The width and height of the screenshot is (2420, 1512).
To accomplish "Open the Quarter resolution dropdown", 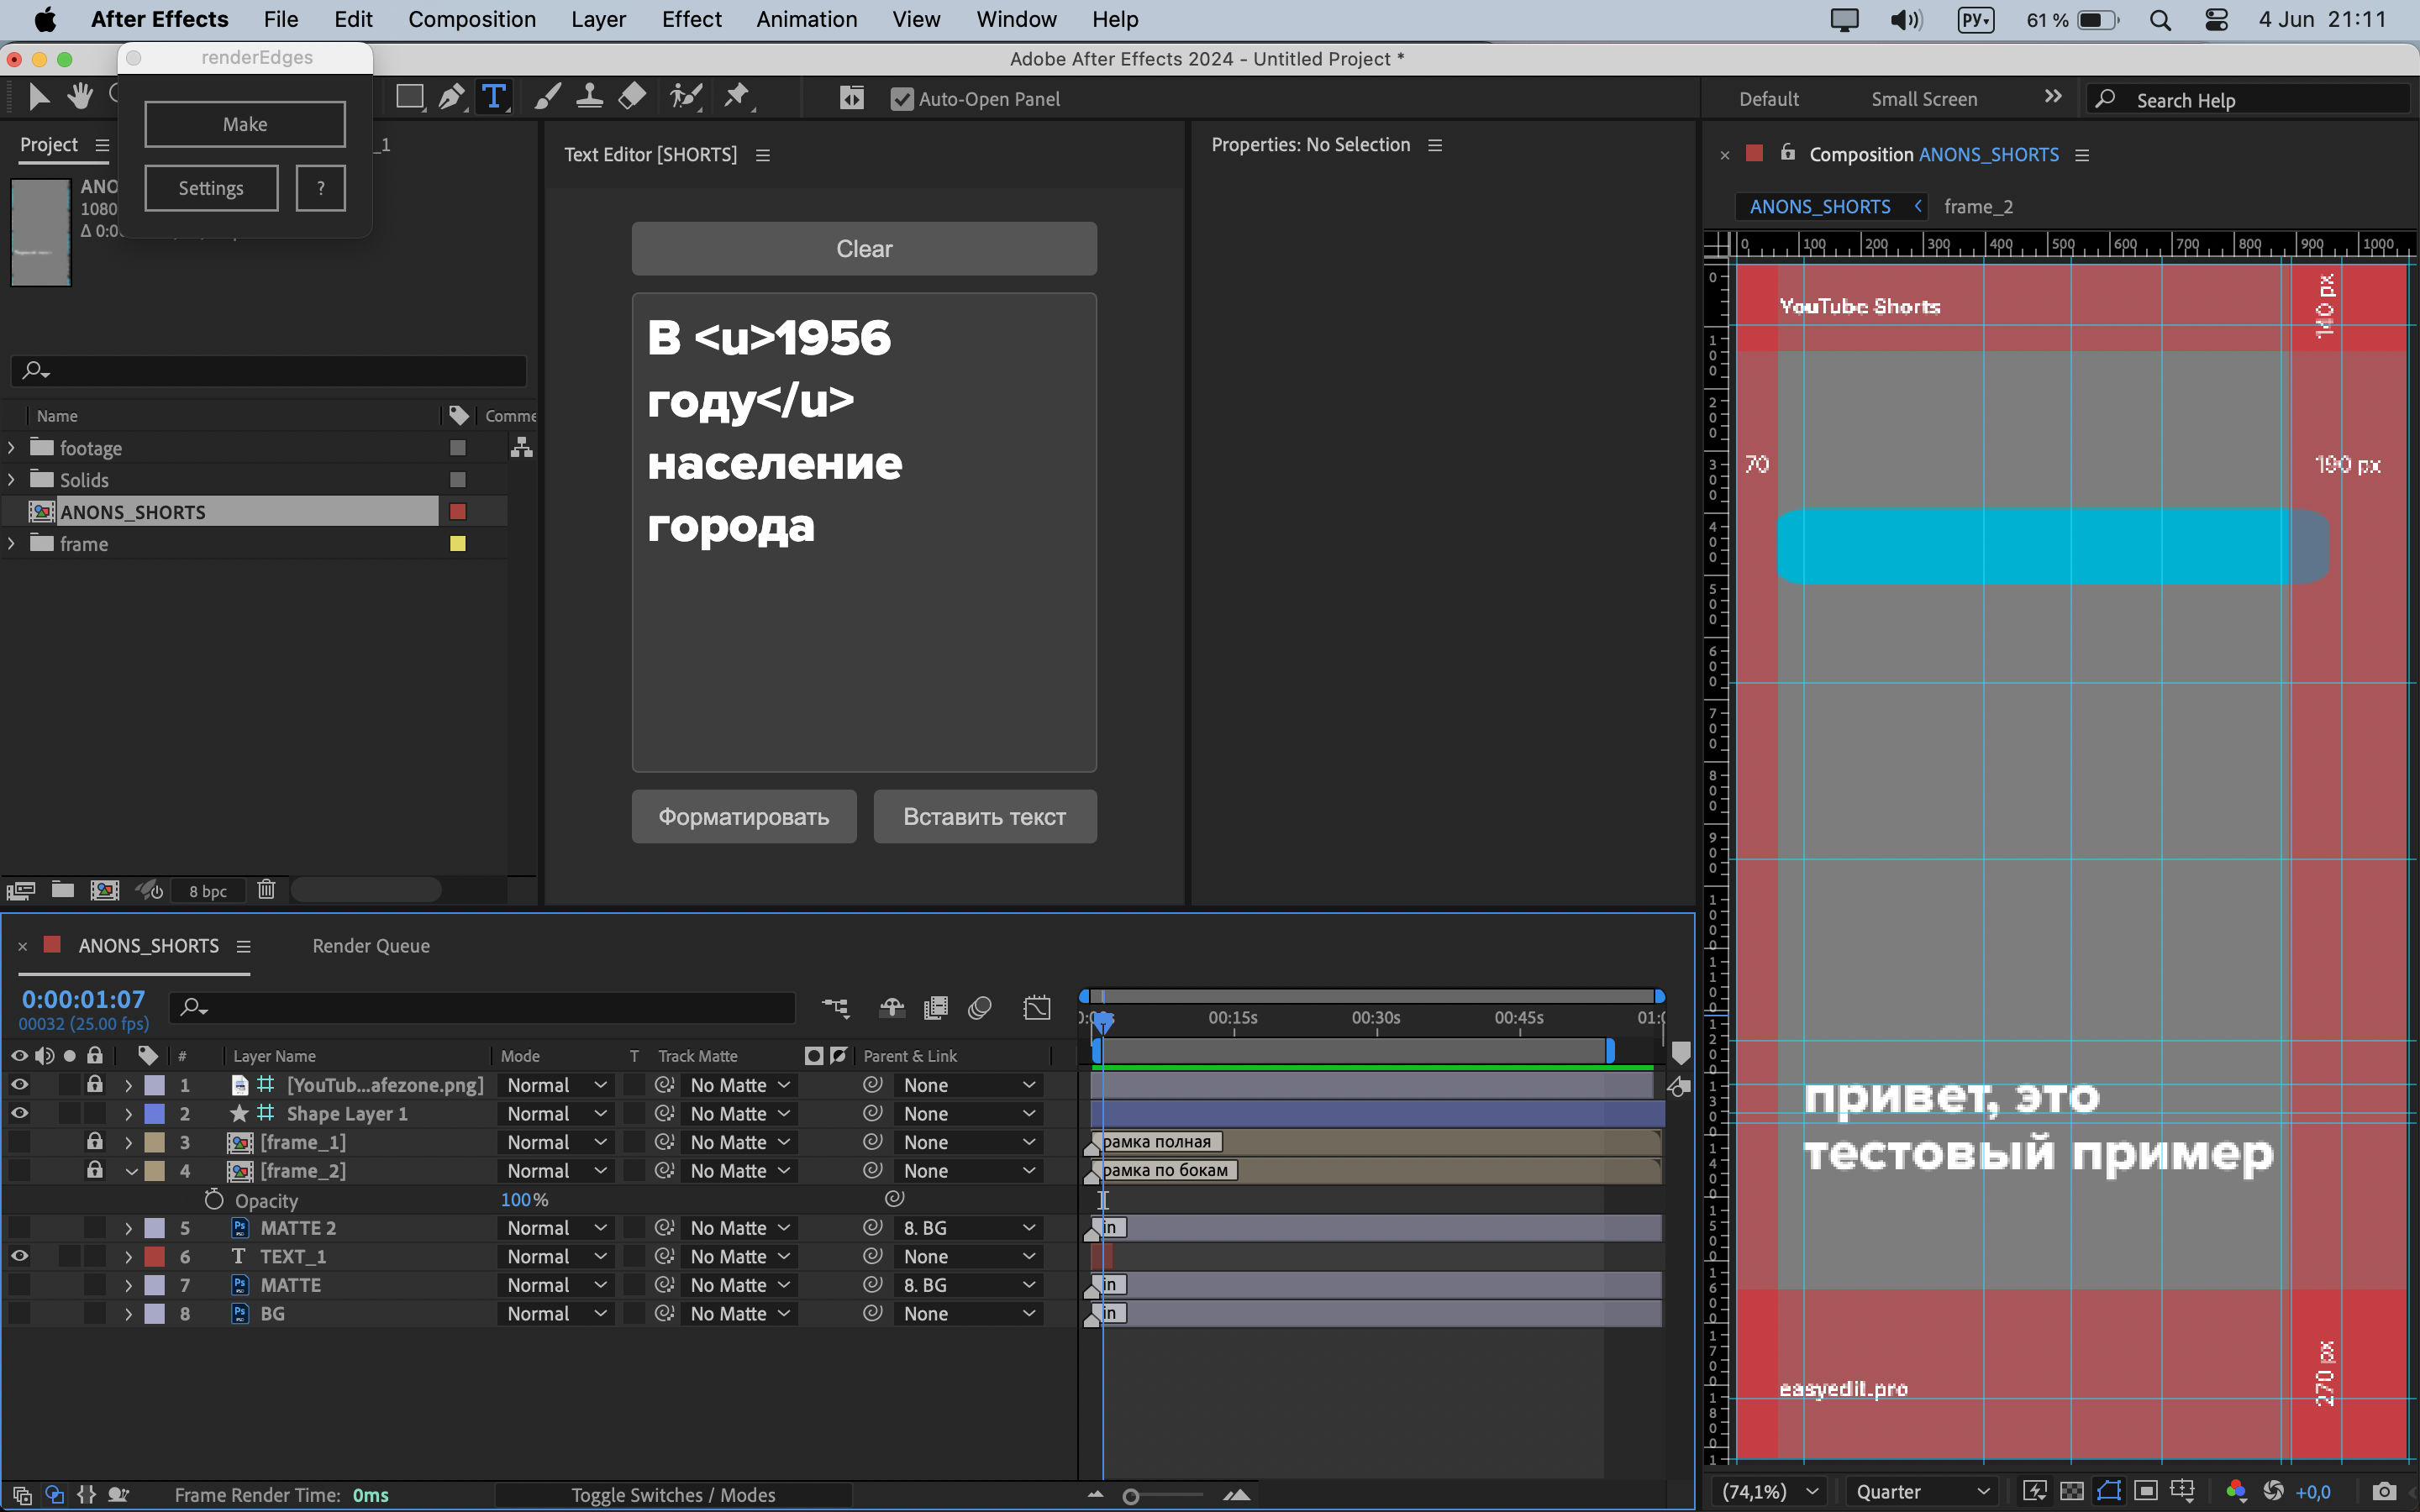I will click(x=1921, y=1491).
